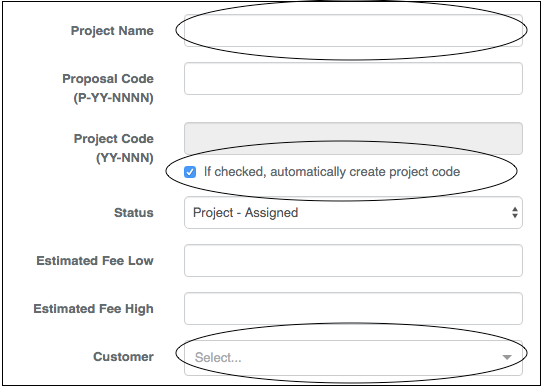Click the Estimated Fee Low label

tap(95, 260)
